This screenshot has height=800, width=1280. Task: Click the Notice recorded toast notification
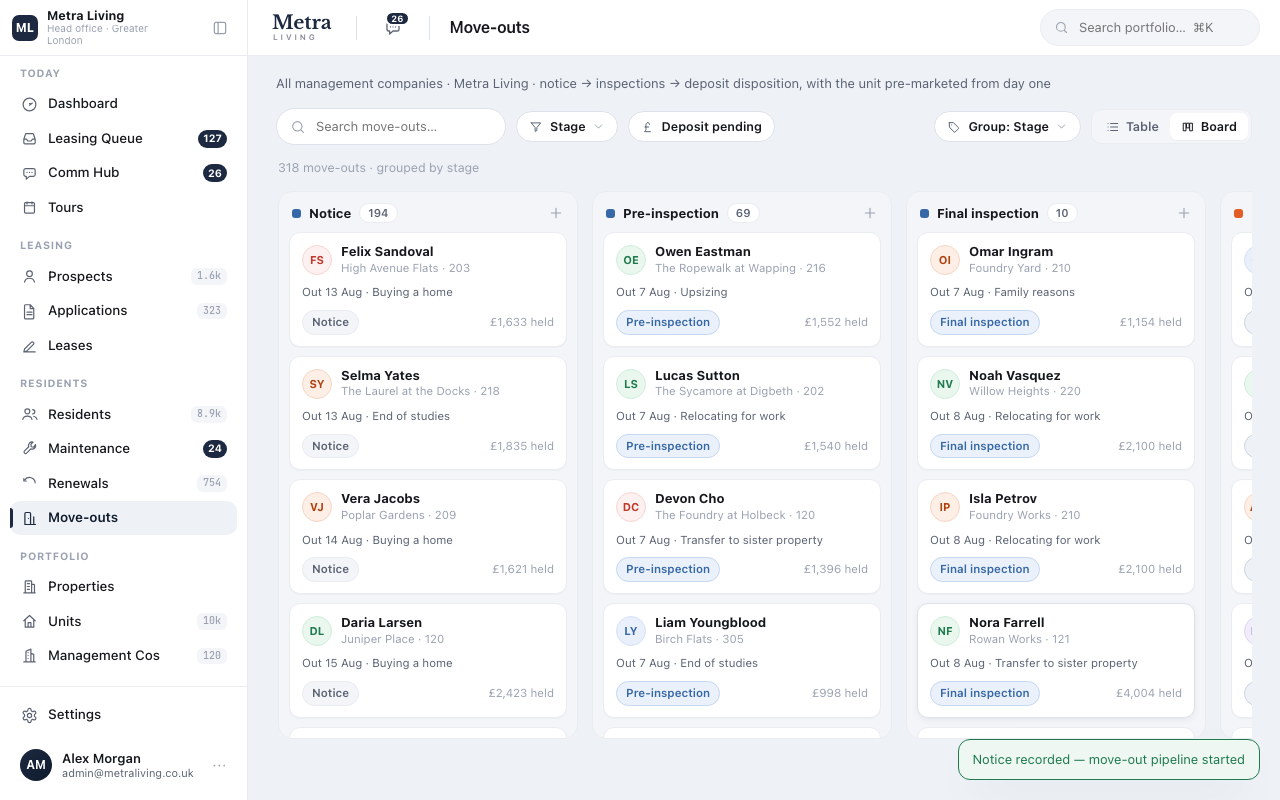tap(1108, 760)
